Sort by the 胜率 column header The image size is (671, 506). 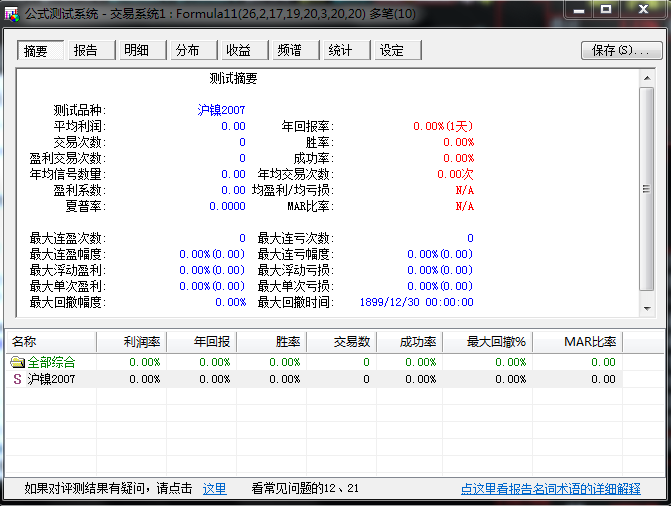coord(272,342)
